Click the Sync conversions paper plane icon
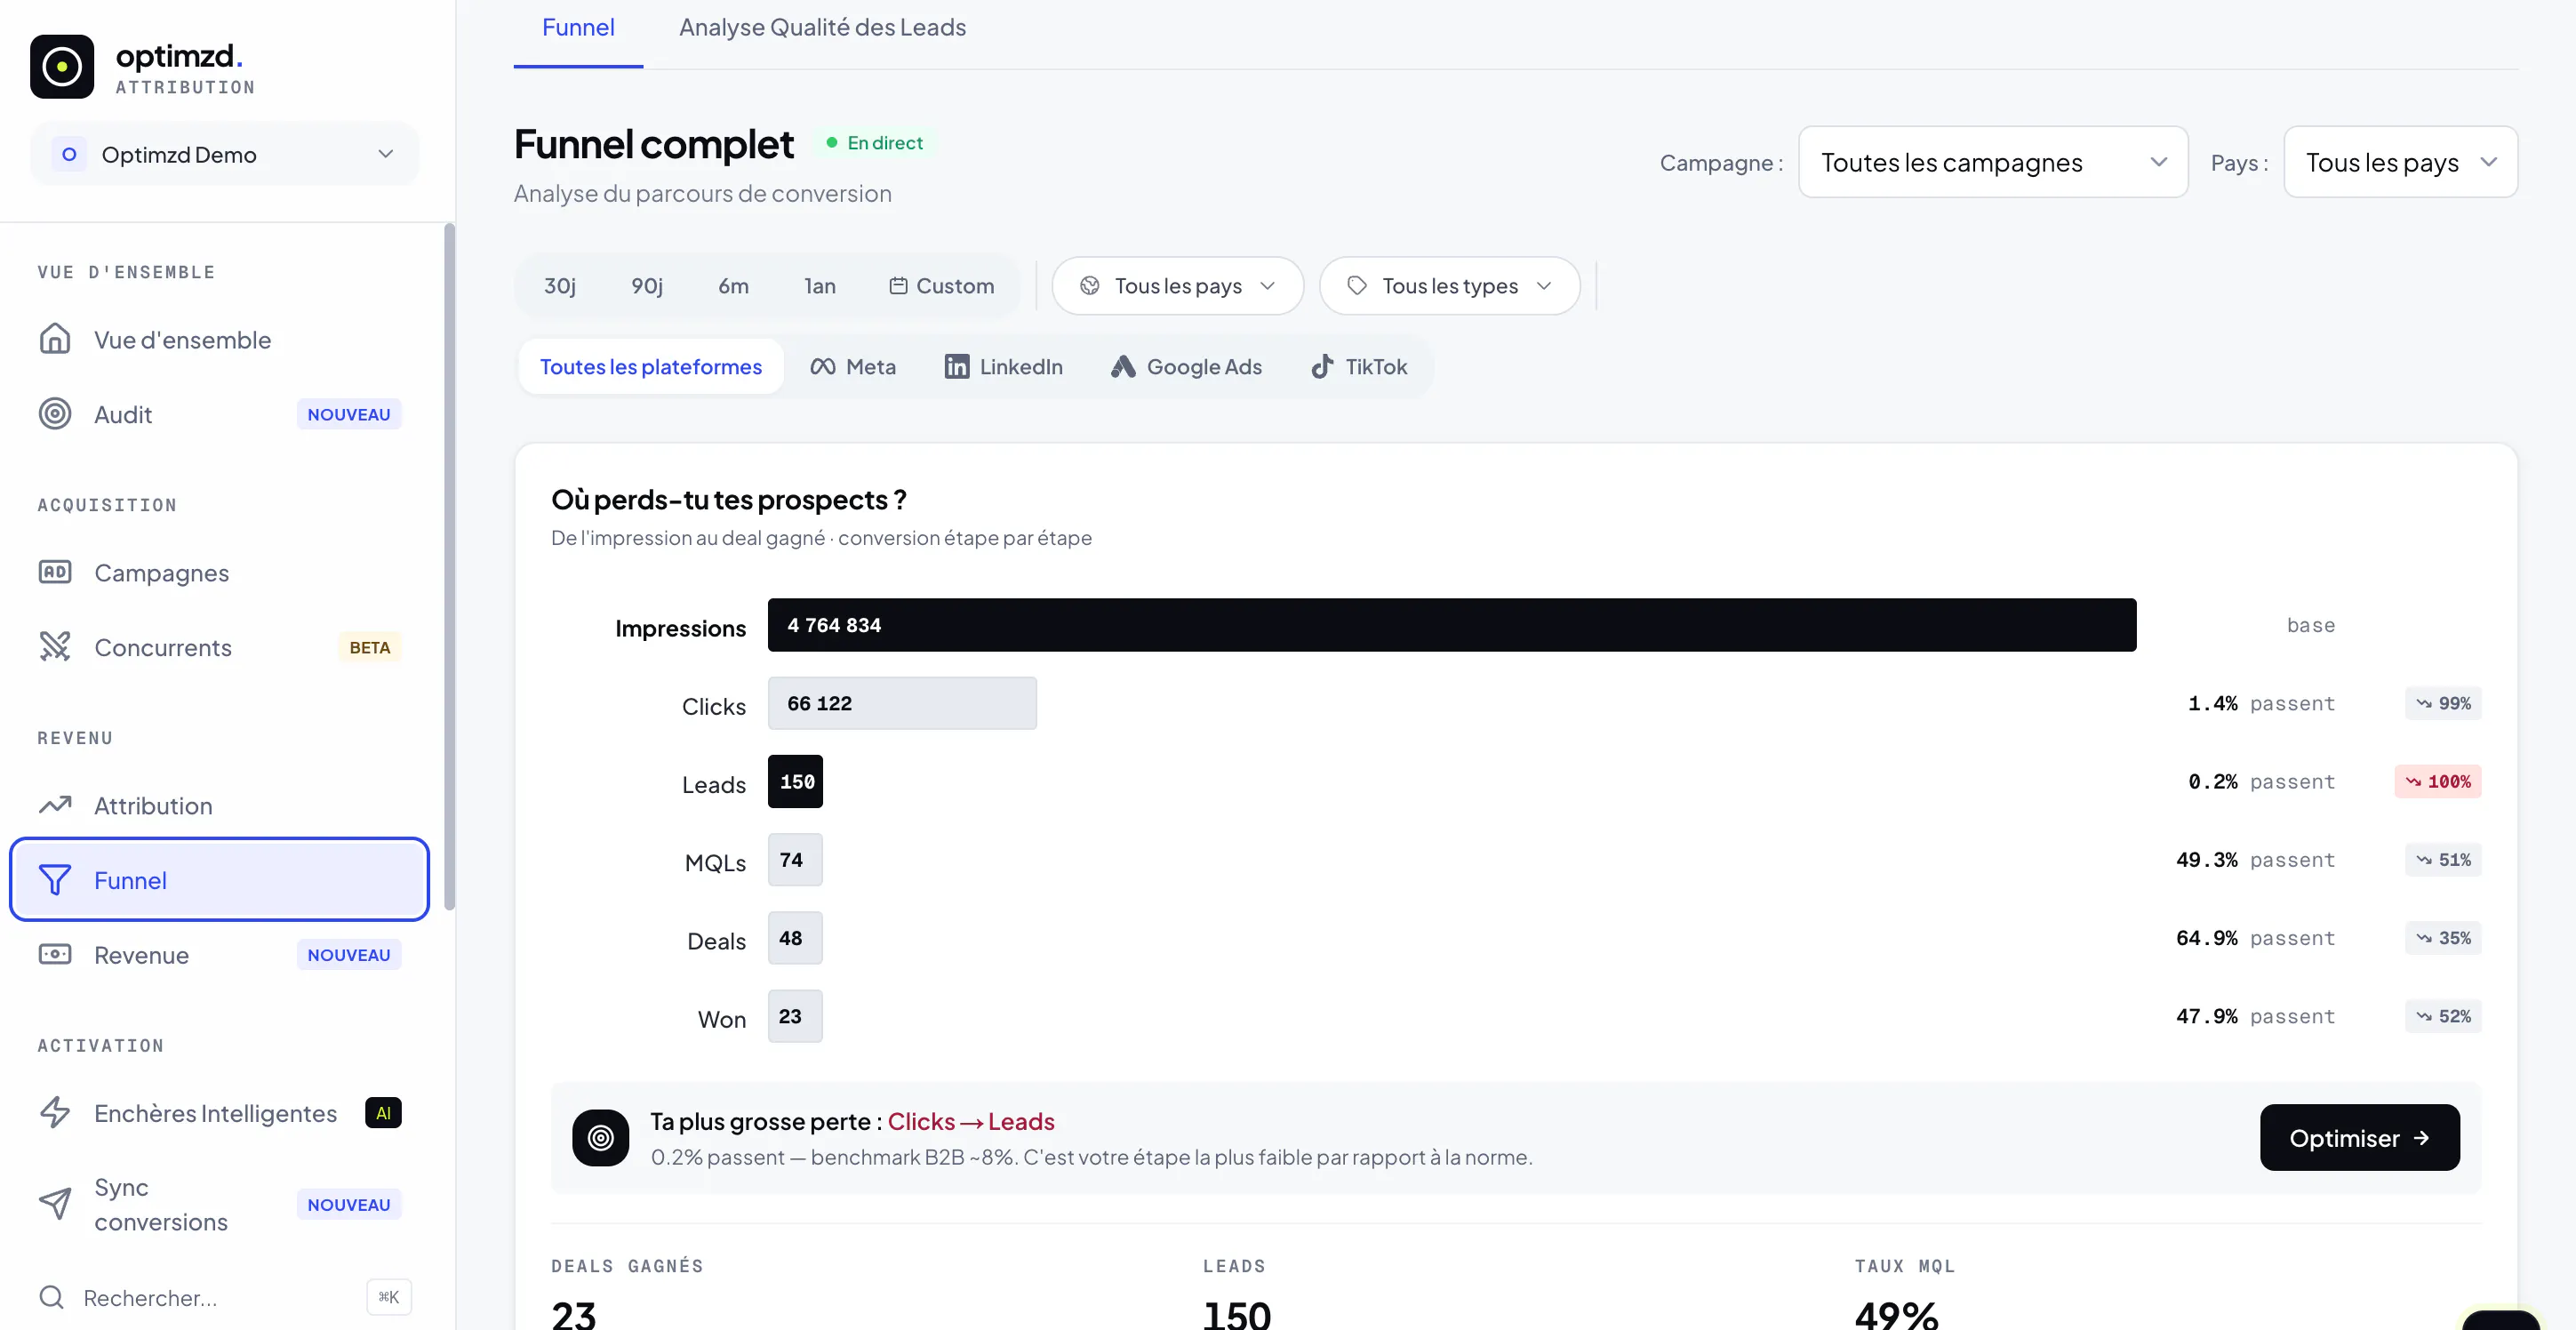This screenshot has height=1330, width=2576. coord(55,1204)
